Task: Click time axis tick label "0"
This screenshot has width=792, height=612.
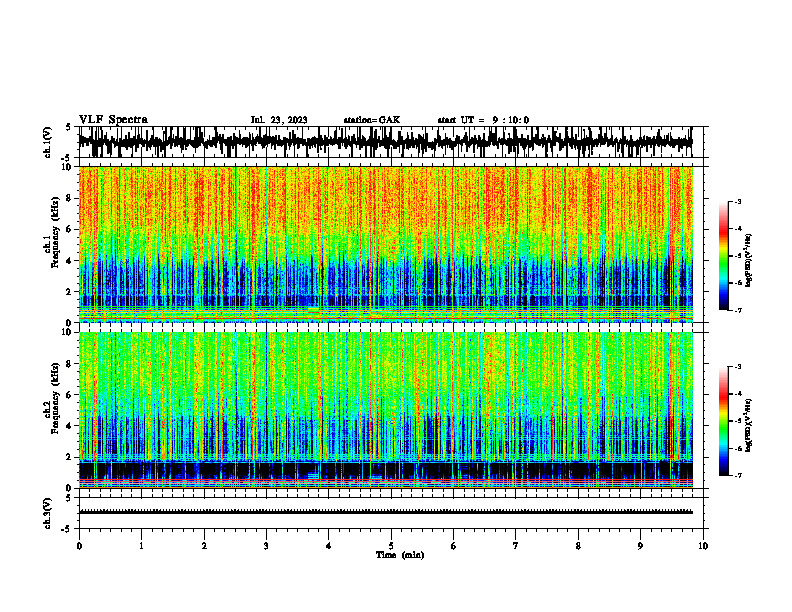Action: 79,546
